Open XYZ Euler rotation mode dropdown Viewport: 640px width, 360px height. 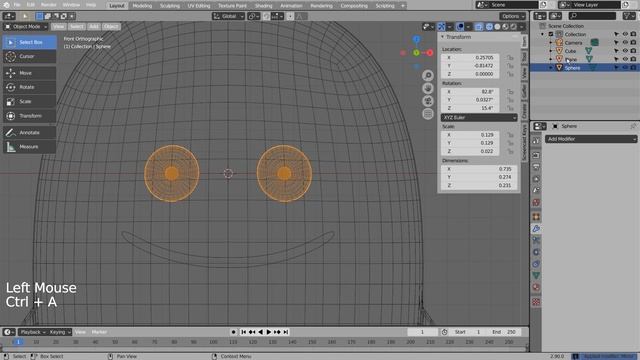[x=479, y=118]
